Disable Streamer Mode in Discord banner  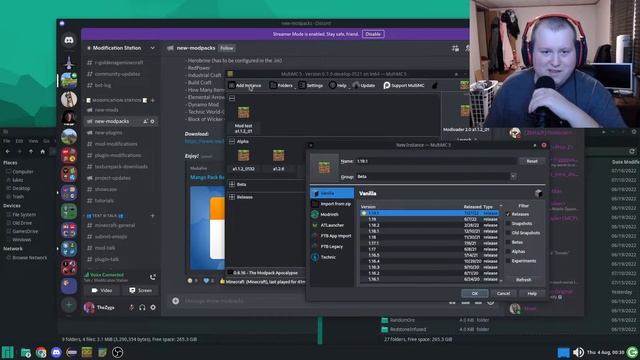(x=373, y=34)
